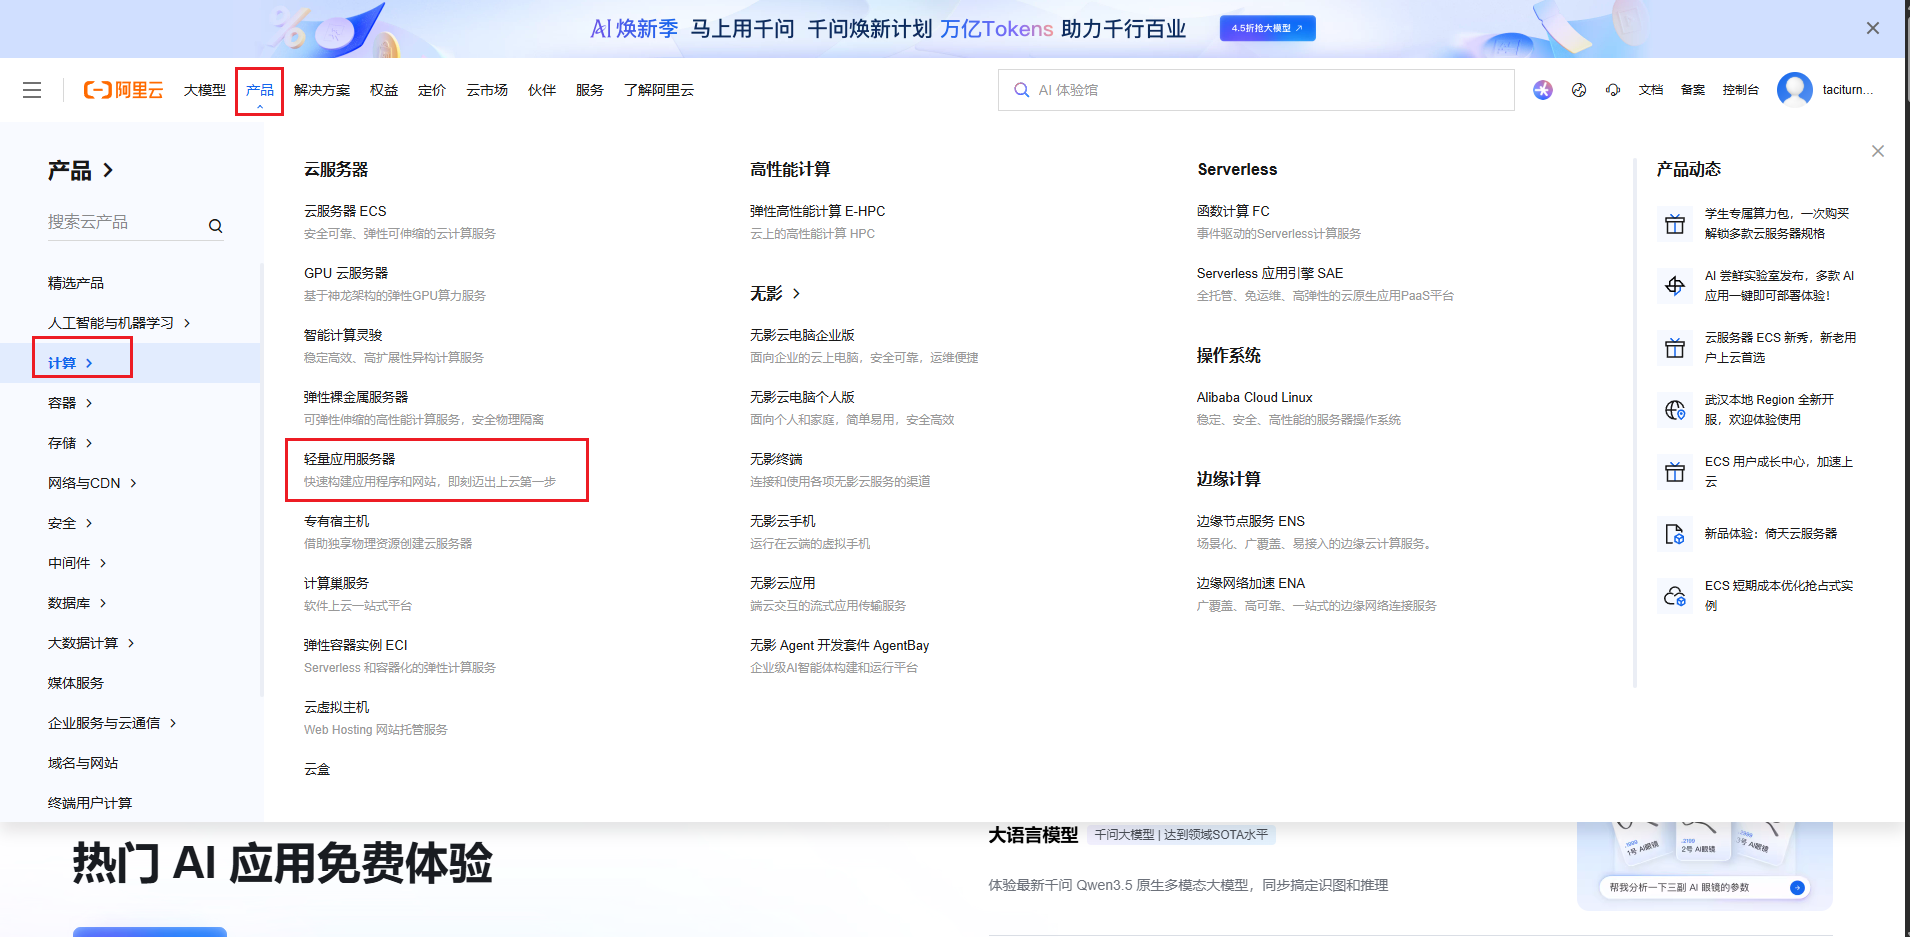1910x937 pixels.
Task: Open 函数计算 FC product link
Action: (1233, 211)
